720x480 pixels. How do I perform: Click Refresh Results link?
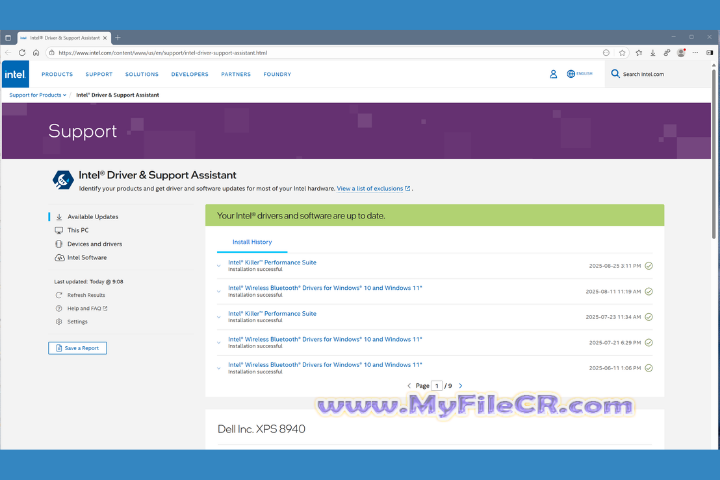(86, 295)
